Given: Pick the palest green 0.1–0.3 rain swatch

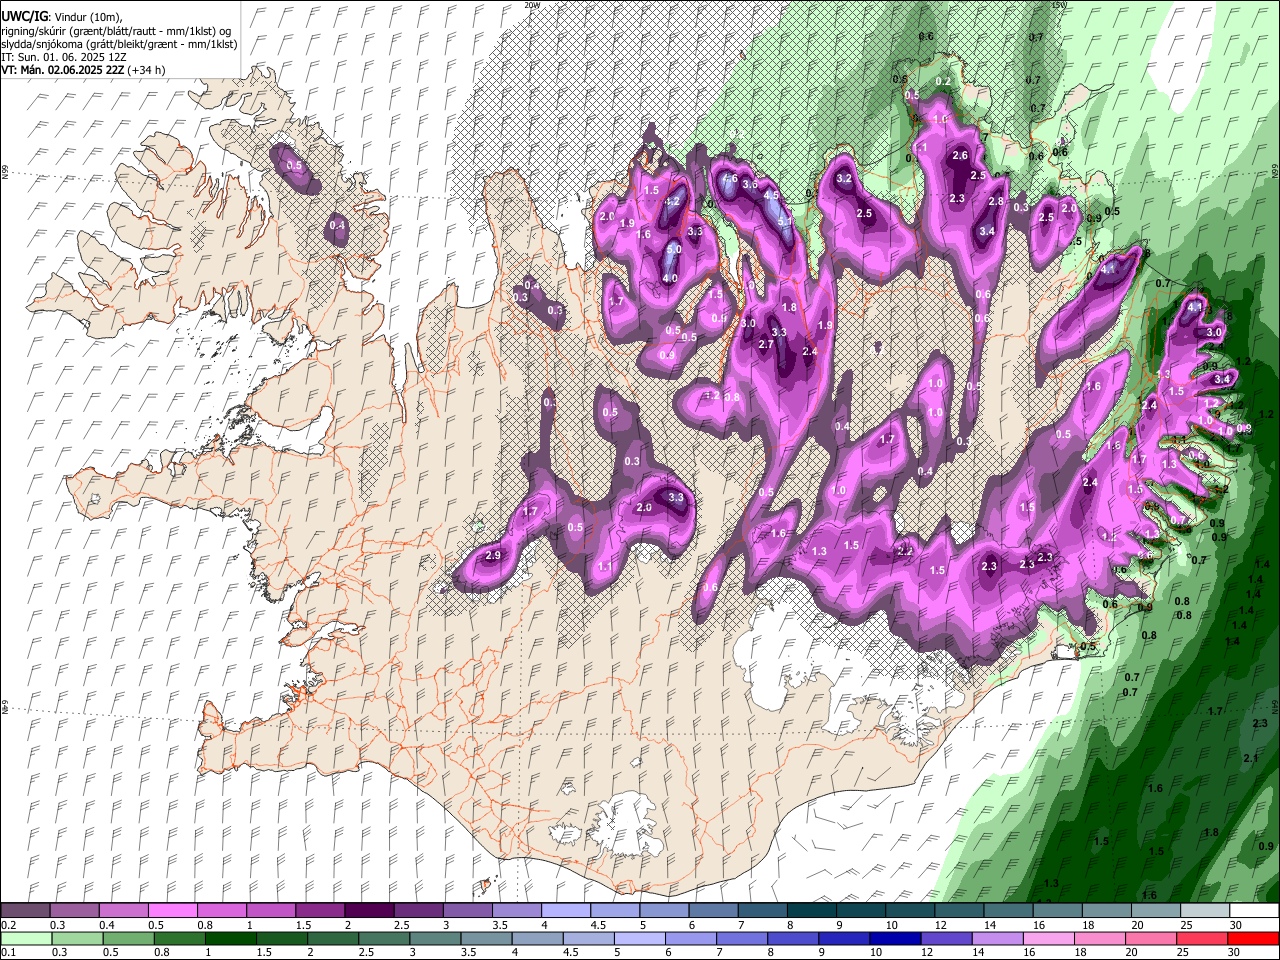Looking at the screenshot, I should pos(27,938).
